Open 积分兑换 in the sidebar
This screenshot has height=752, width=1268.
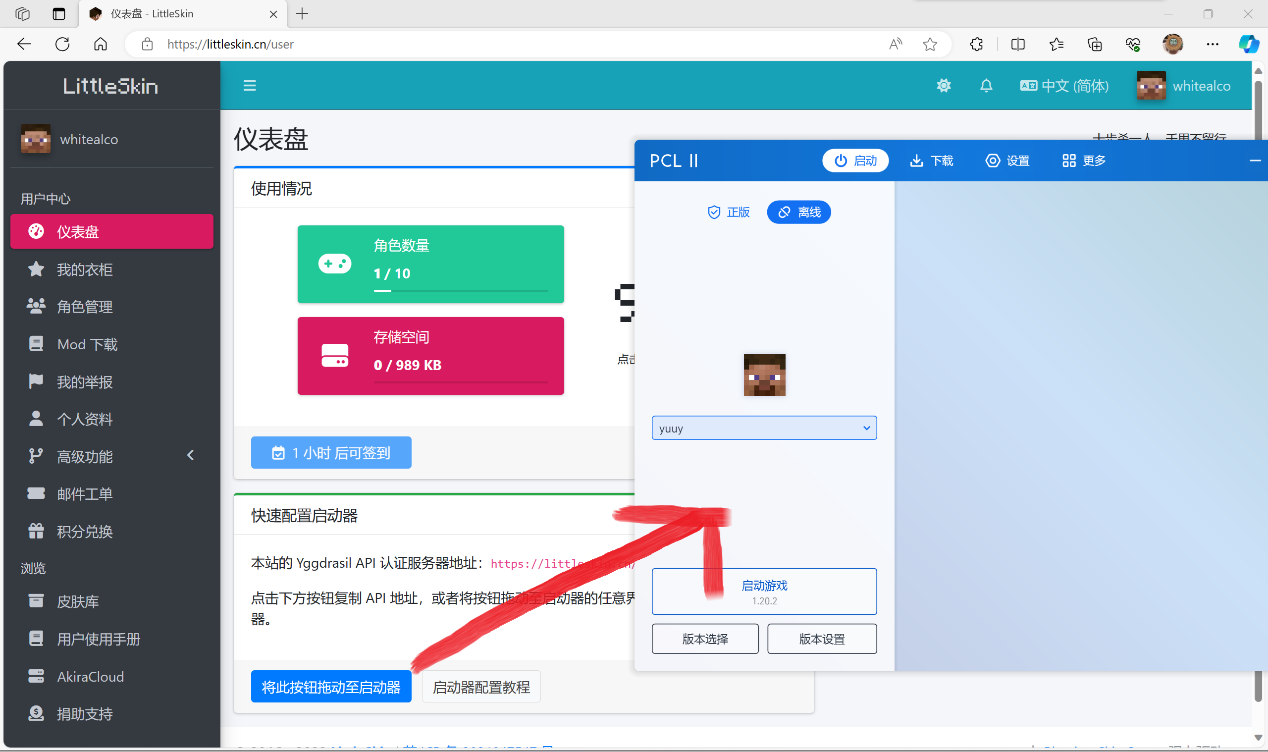coord(112,531)
